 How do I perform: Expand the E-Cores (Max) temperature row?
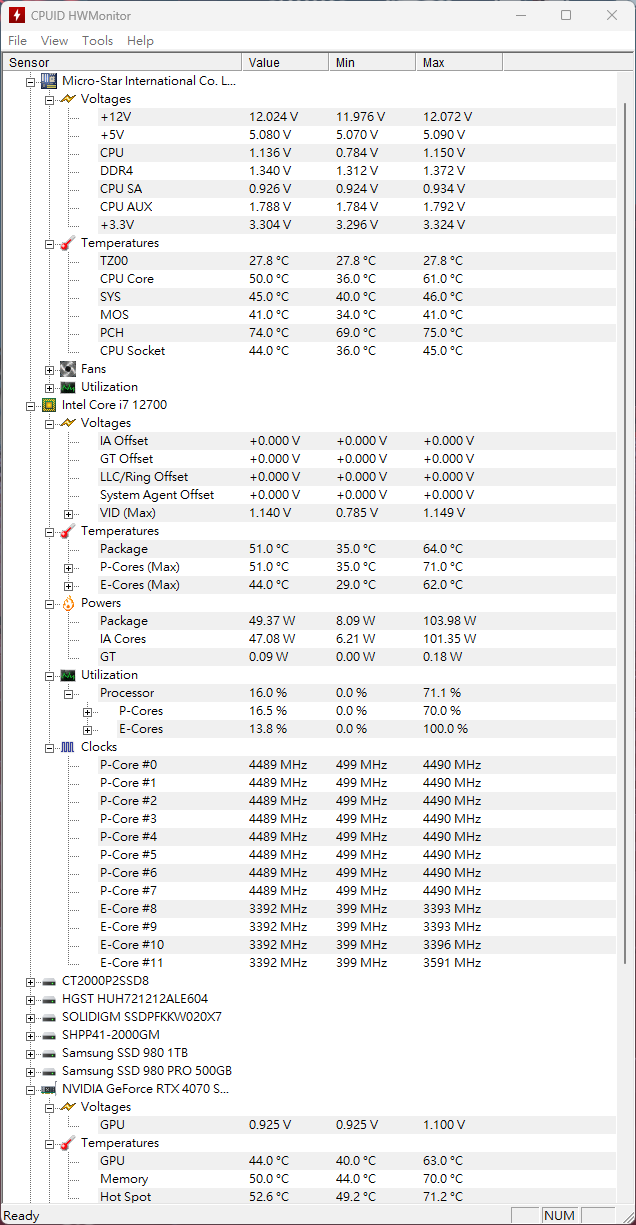pos(68,585)
